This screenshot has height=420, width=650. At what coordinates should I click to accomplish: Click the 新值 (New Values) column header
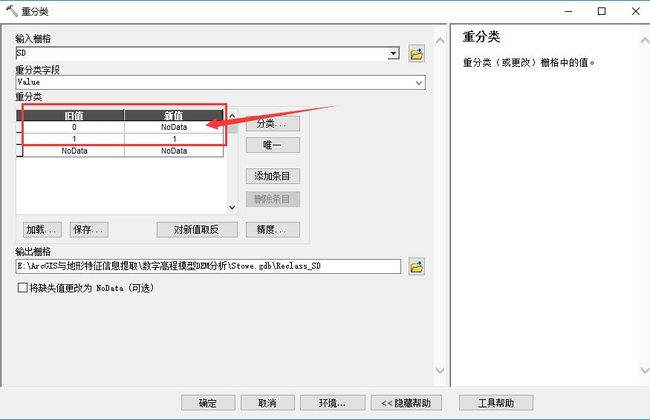pyautogui.click(x=174, y=115)
